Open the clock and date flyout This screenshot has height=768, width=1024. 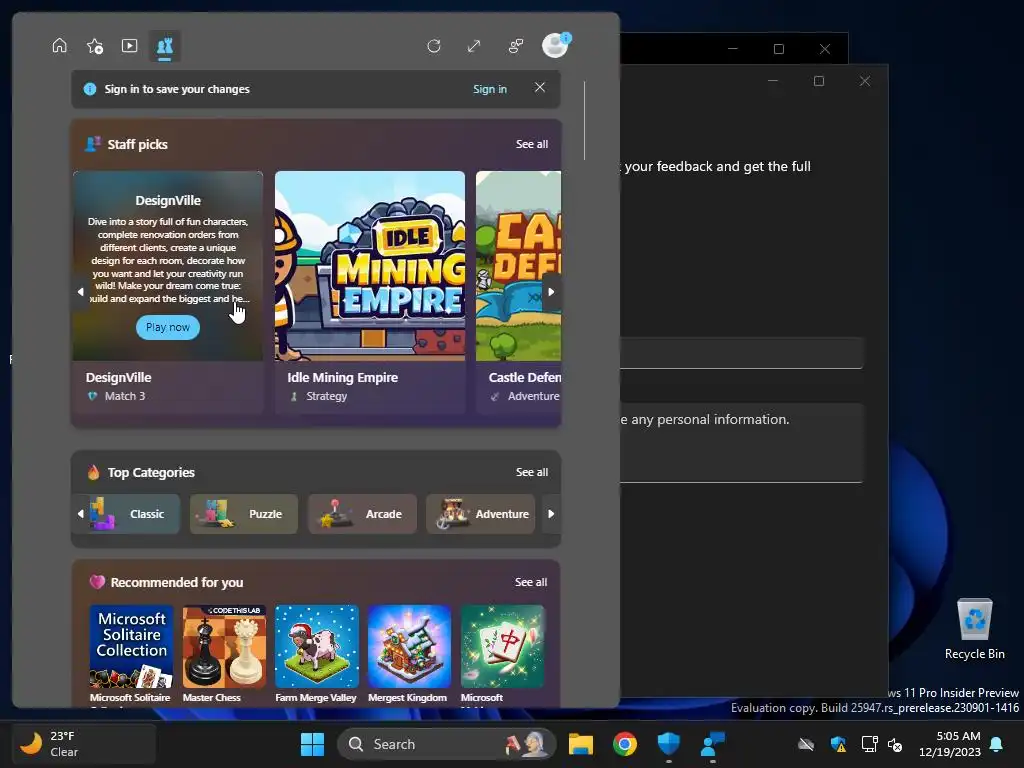click(949, 744)
